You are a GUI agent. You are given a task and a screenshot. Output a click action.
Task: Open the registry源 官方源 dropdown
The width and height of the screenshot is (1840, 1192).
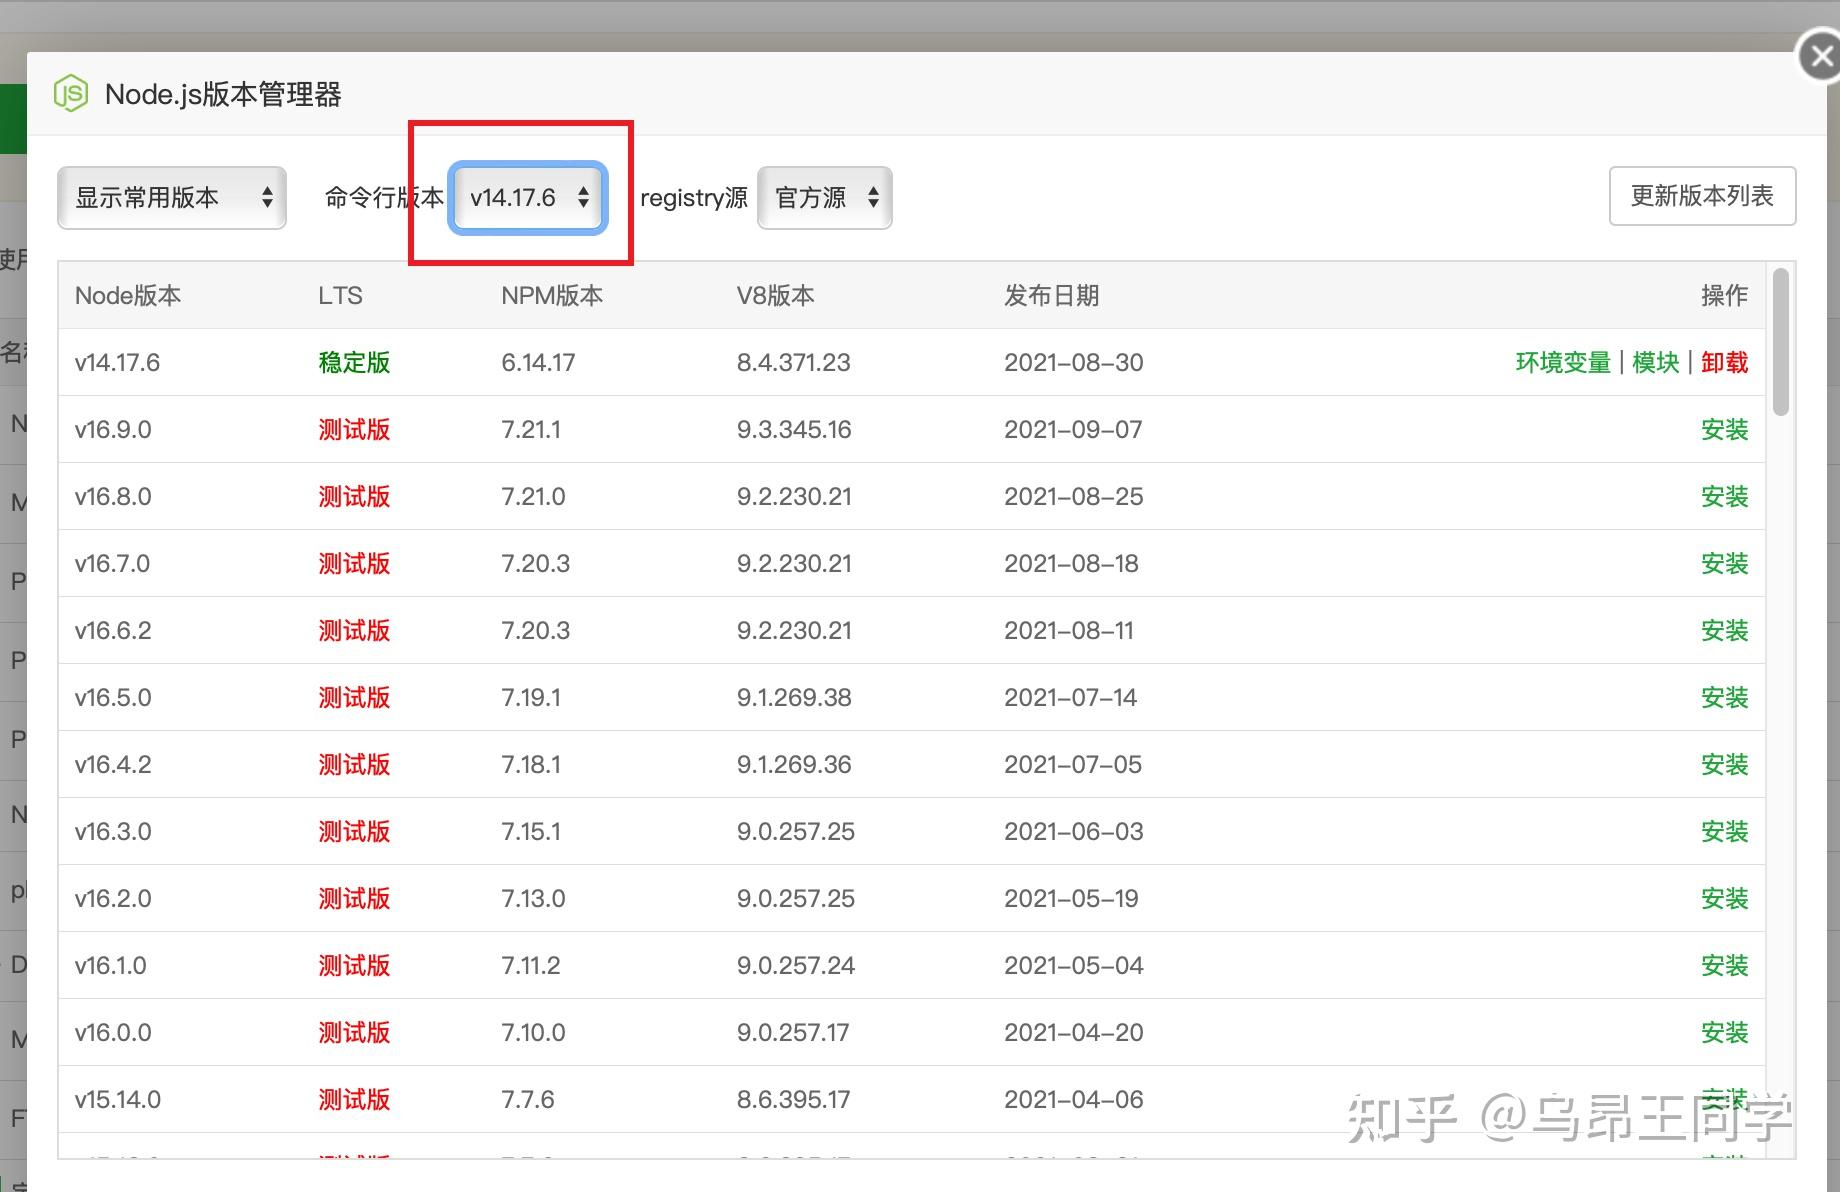pos(823,197)
